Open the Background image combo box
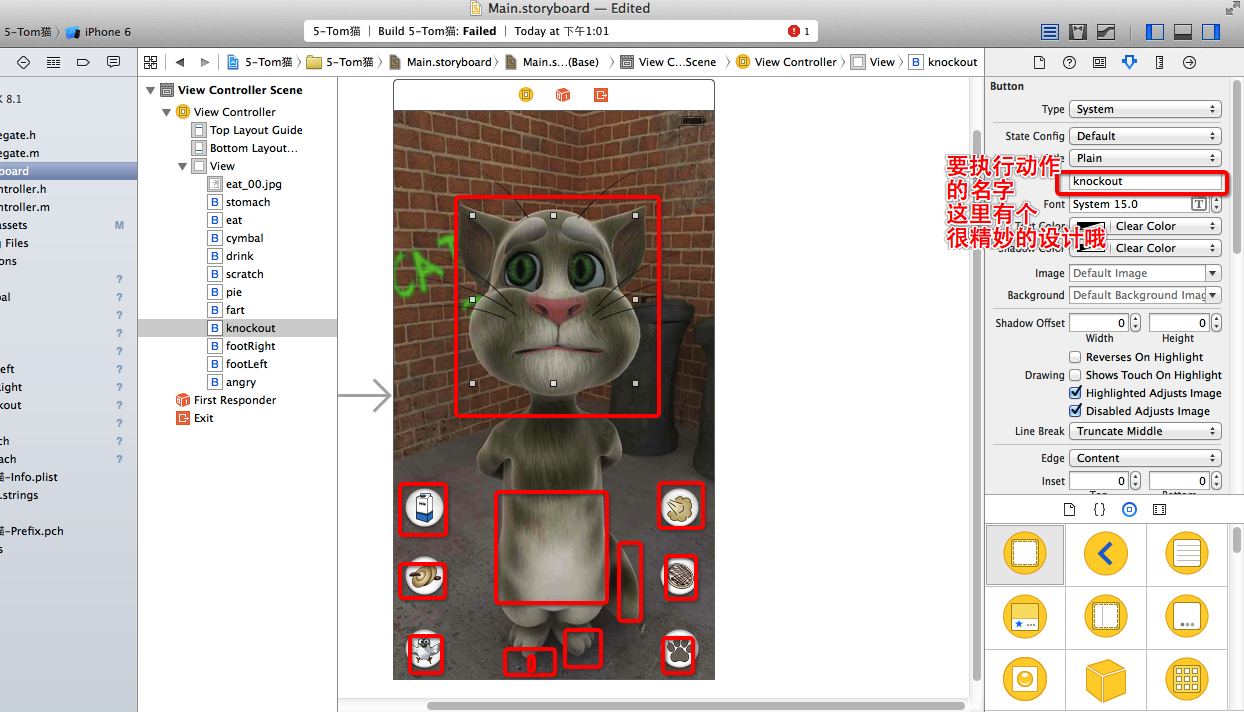The height and width of the screenshot is (712, 1244). [1145, 295]
